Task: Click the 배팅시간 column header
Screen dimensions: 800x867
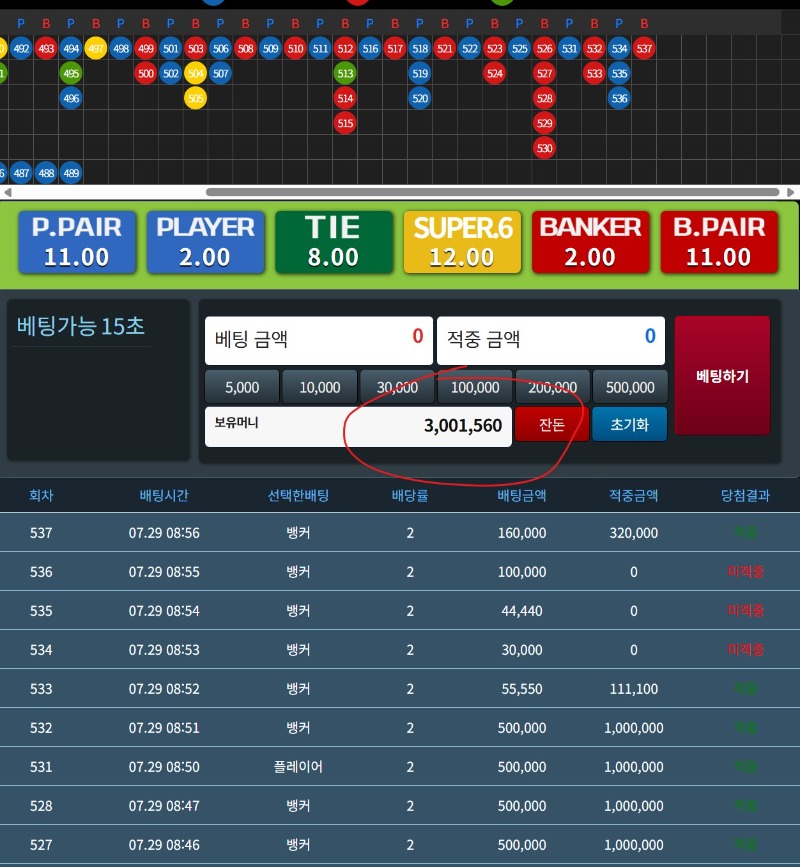Action: pyautogui.click(x=164, y=495)
